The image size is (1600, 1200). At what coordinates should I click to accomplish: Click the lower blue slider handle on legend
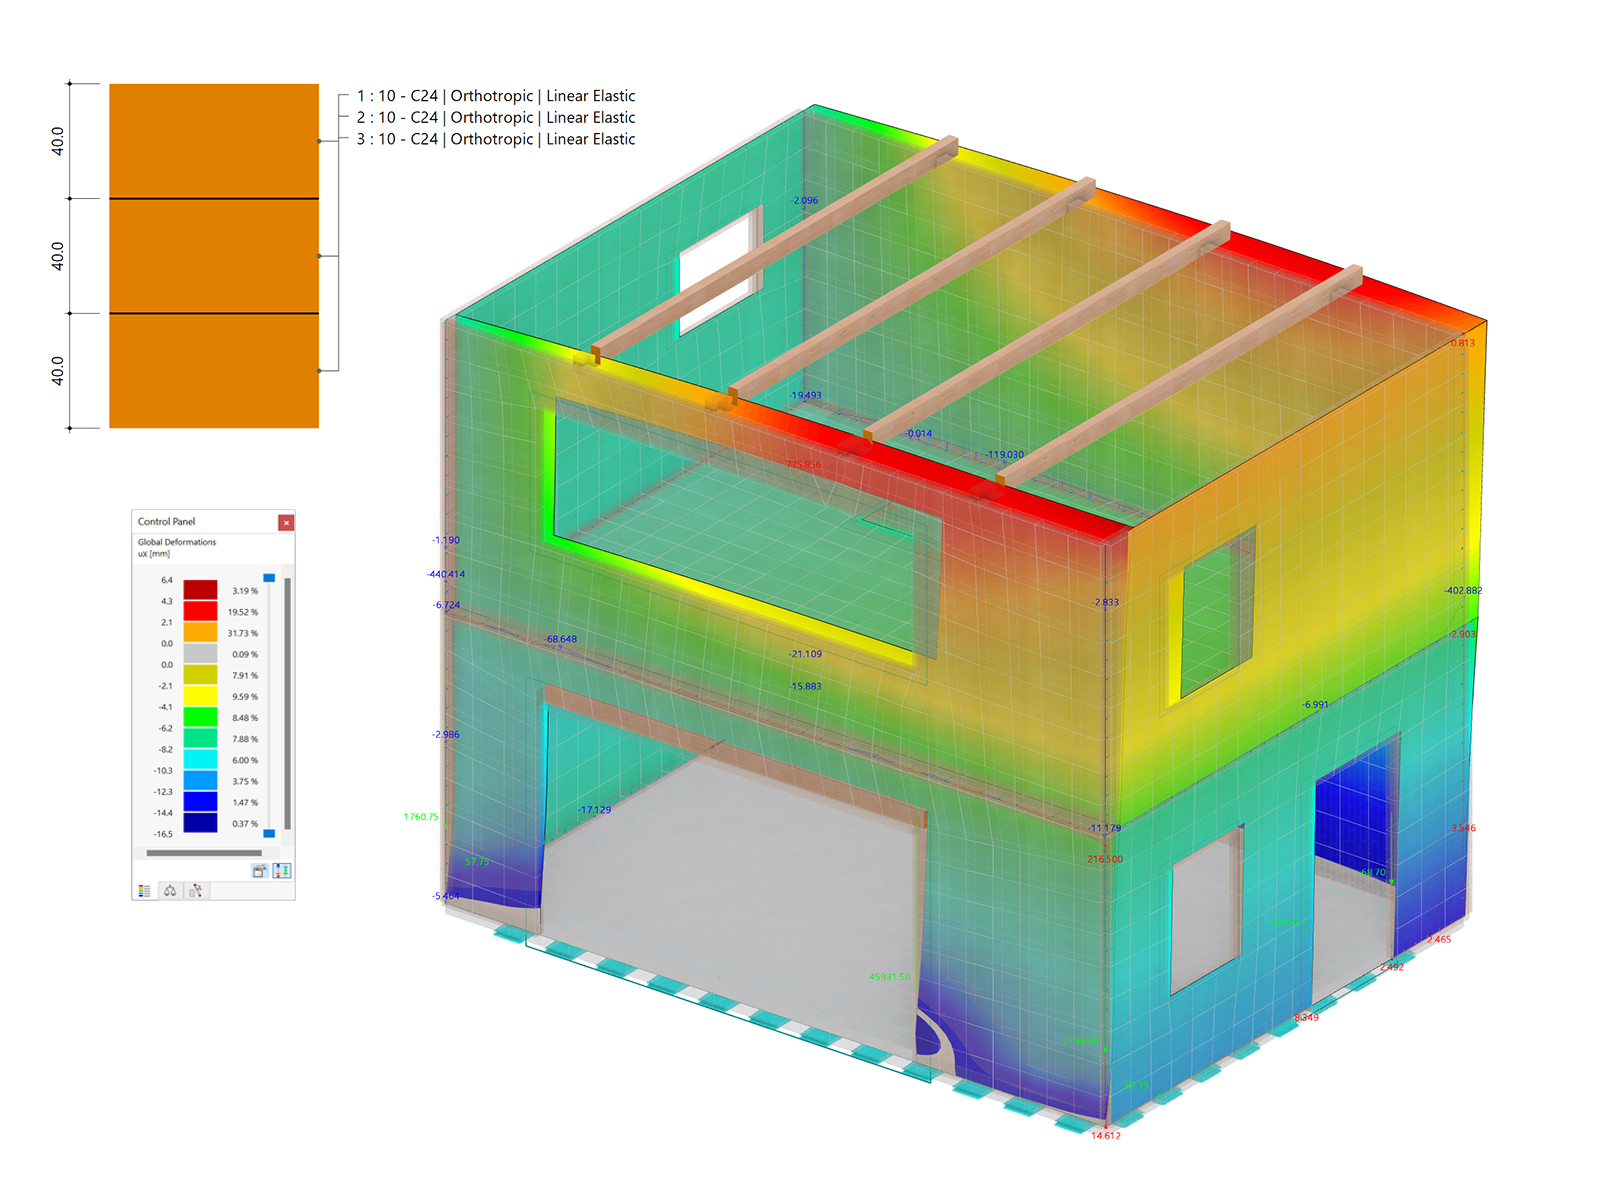(x=269, y=833)
